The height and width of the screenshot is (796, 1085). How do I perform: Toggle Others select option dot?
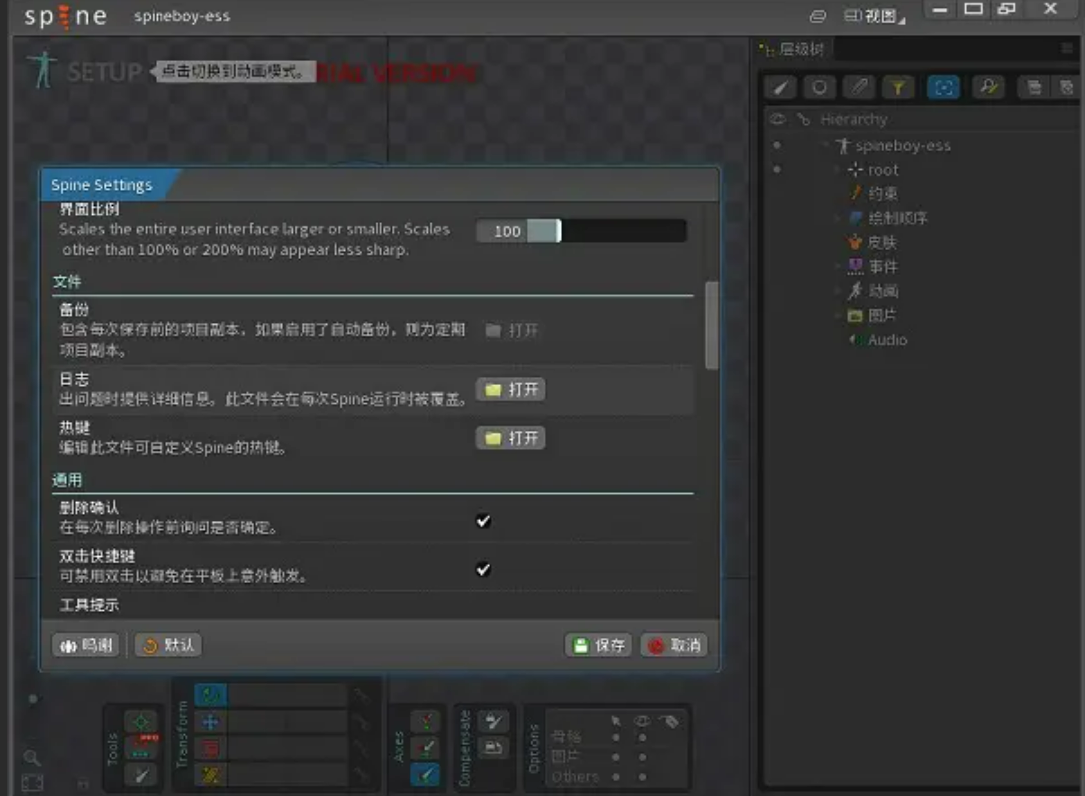pos(616,777)
